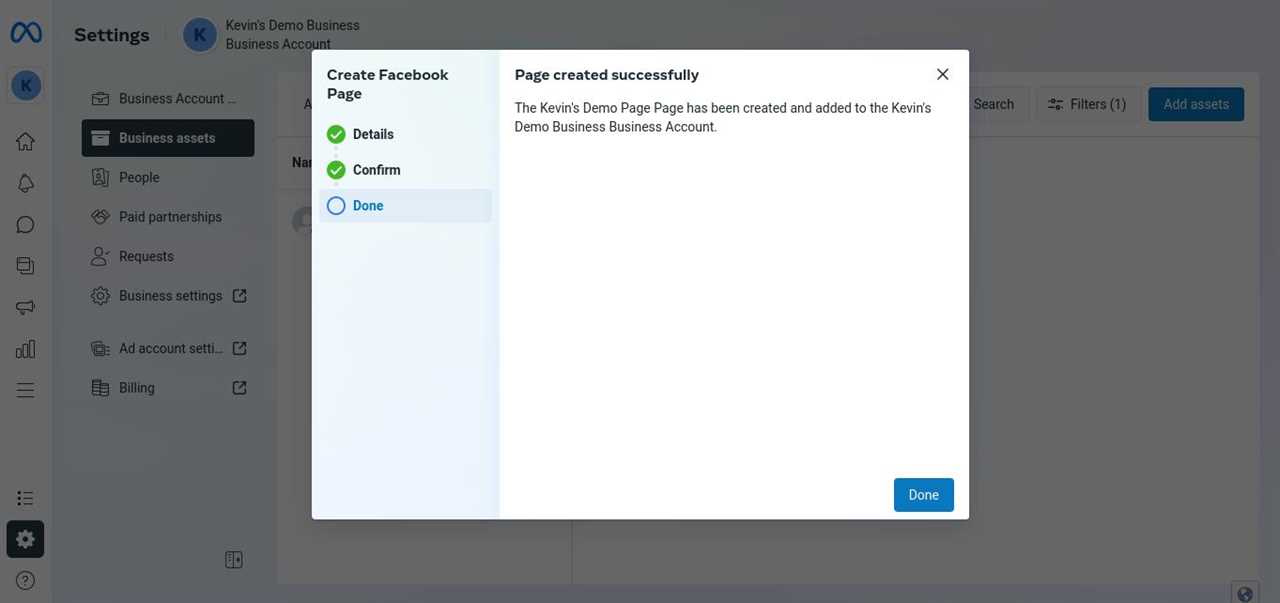Open the messages chat bubble icon
Image resolution: width=1280 pixels, height=603 pixels.
pyautogui.click(x=26, y=225)
